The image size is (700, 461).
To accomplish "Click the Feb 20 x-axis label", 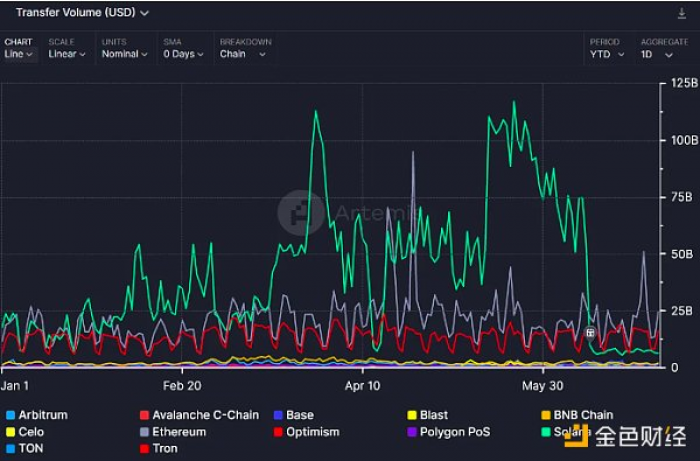I will 182,386.
